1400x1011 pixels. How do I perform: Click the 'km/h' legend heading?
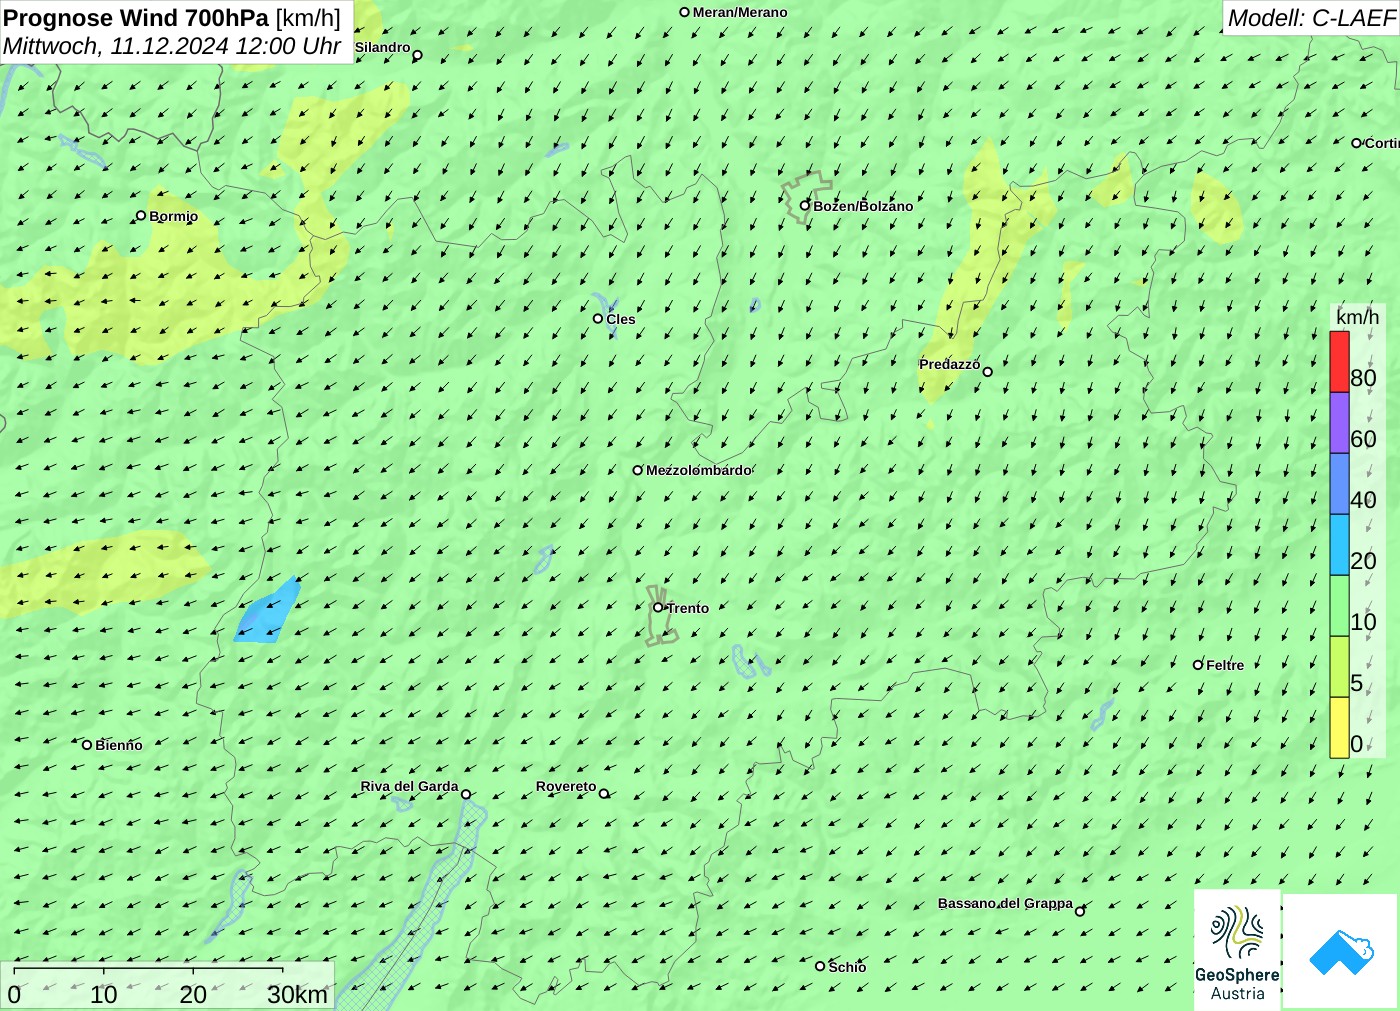point(1357,317)
